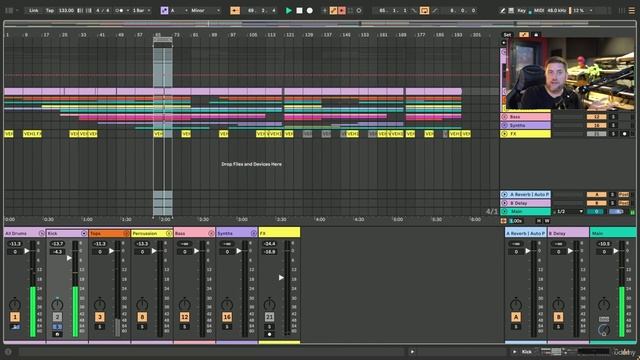Toggle Bass track activator 12
The width and height of the screenshot is (640, 360).
(184, 317)
